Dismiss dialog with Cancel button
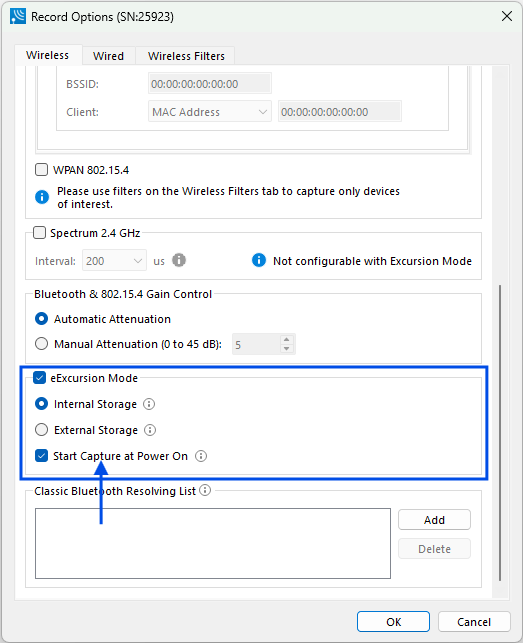The height and width of the screenshot is (643, 523). (474, 622)
